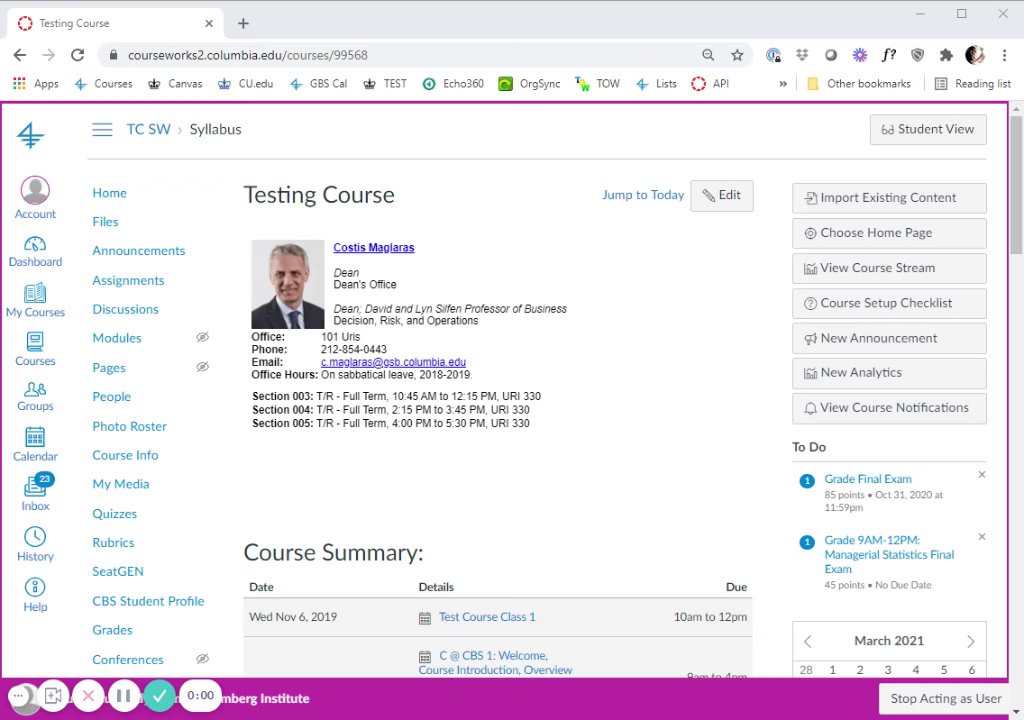The height and width of the screenshot is (720, 1024).
Task: Click the green checkmark finish recording button
Action: 159,696
